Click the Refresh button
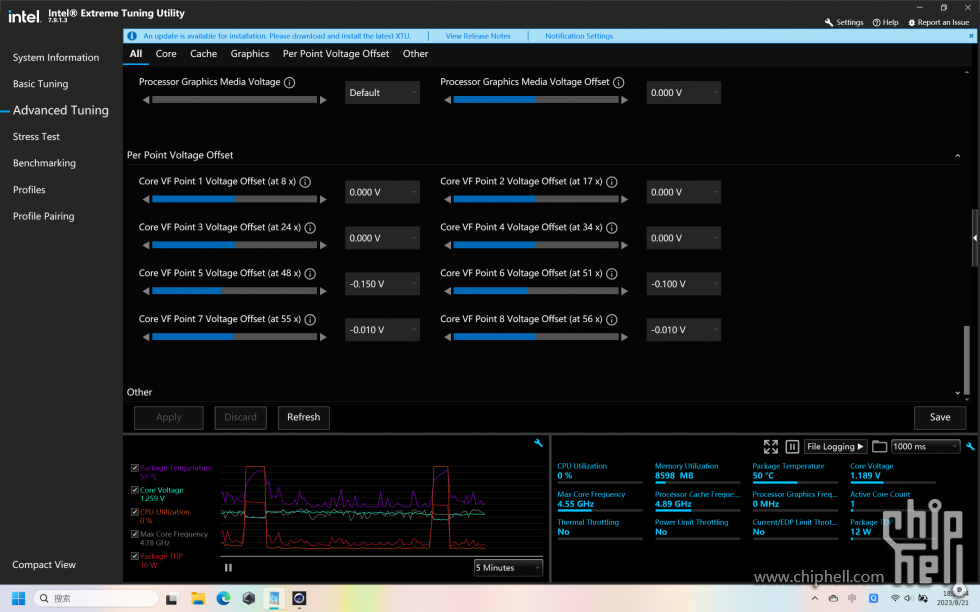This screenshot has width=980, height=612. (x=304, y=418)
